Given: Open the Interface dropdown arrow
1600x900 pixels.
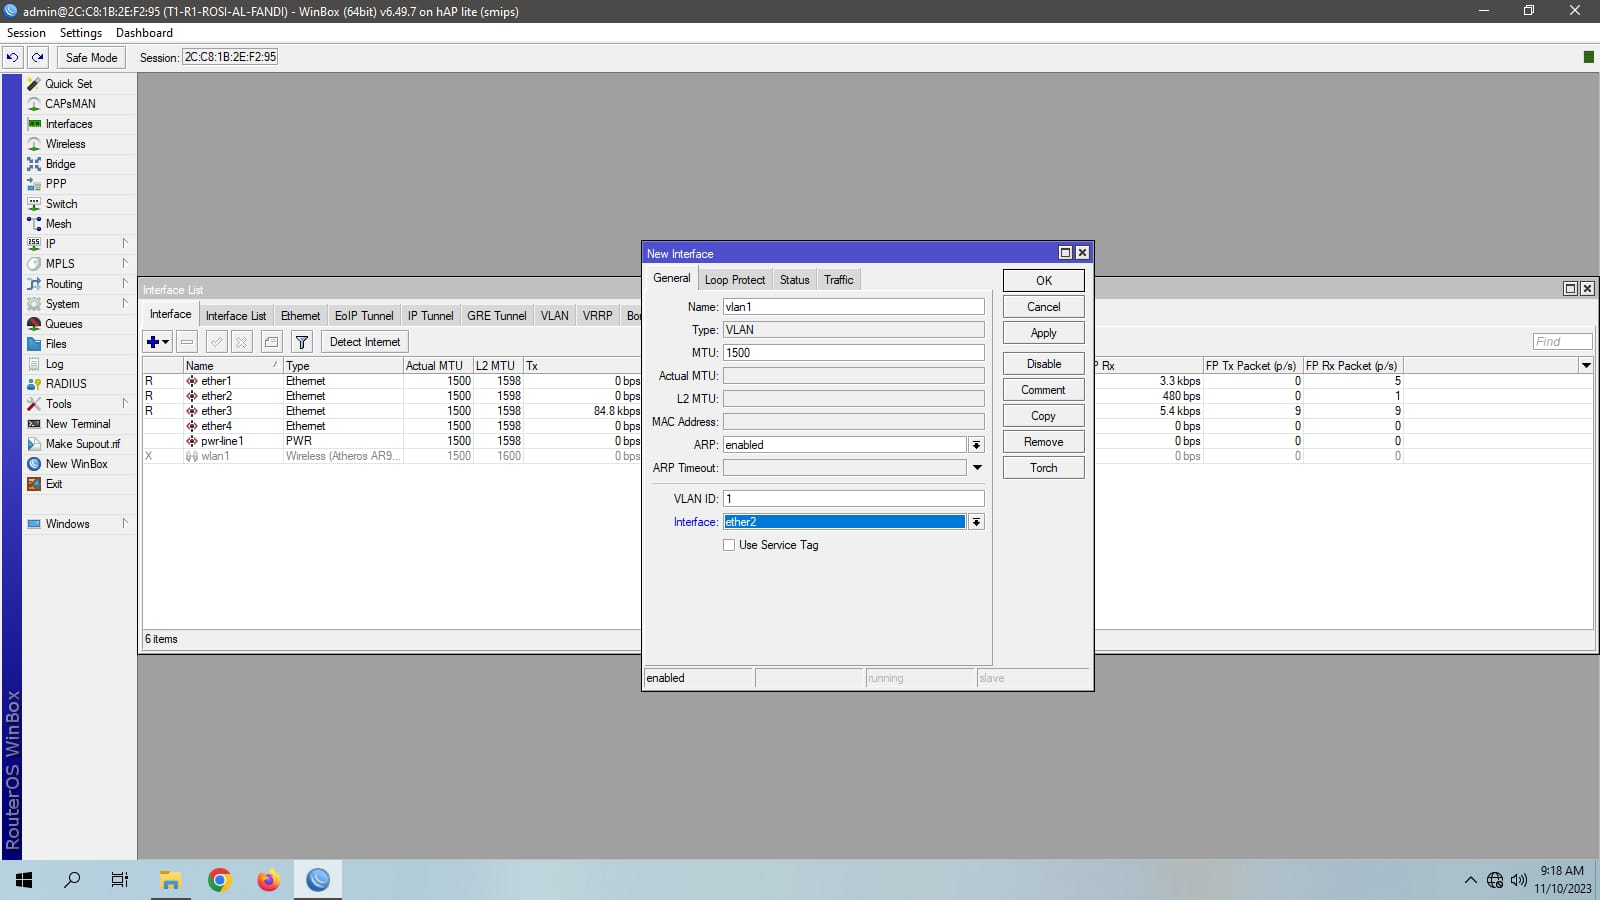Looking at the screenshot, I should pos(976,522).
